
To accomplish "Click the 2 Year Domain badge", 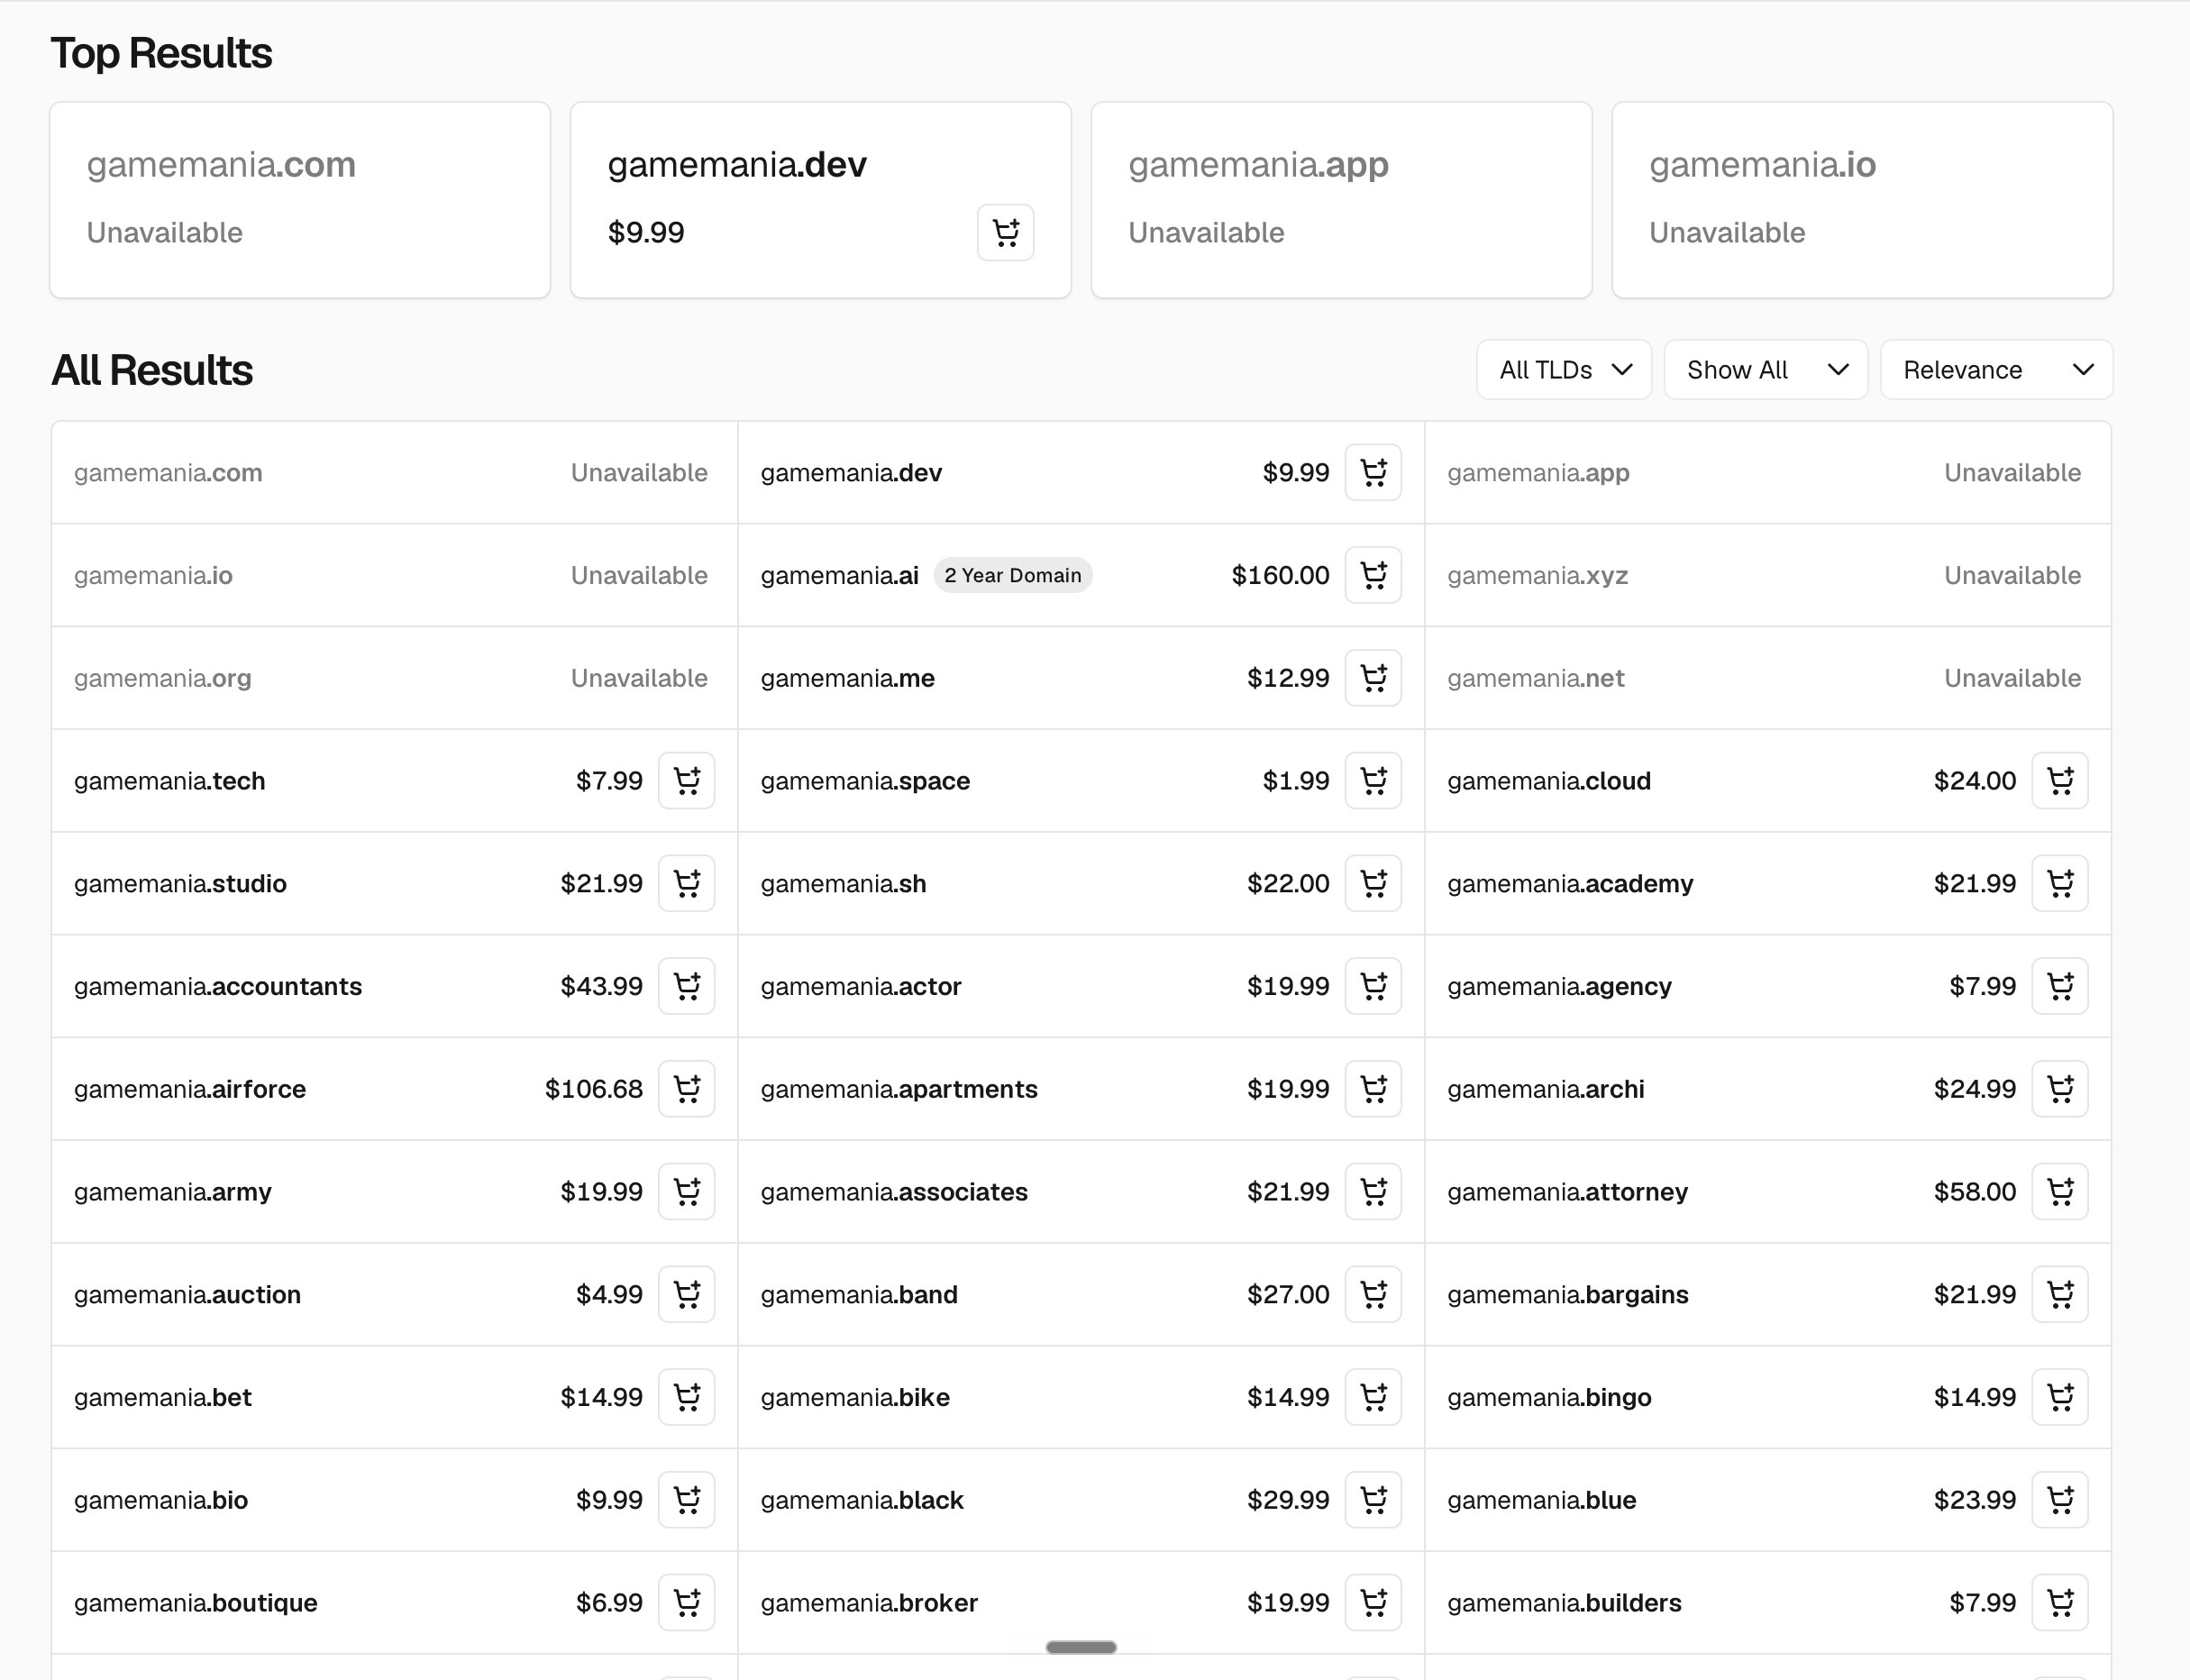I will [x=1013, y=575].
